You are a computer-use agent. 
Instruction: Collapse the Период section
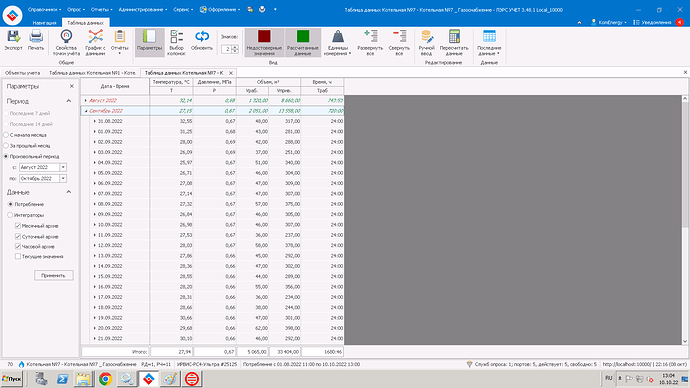[x=69, y=101]
